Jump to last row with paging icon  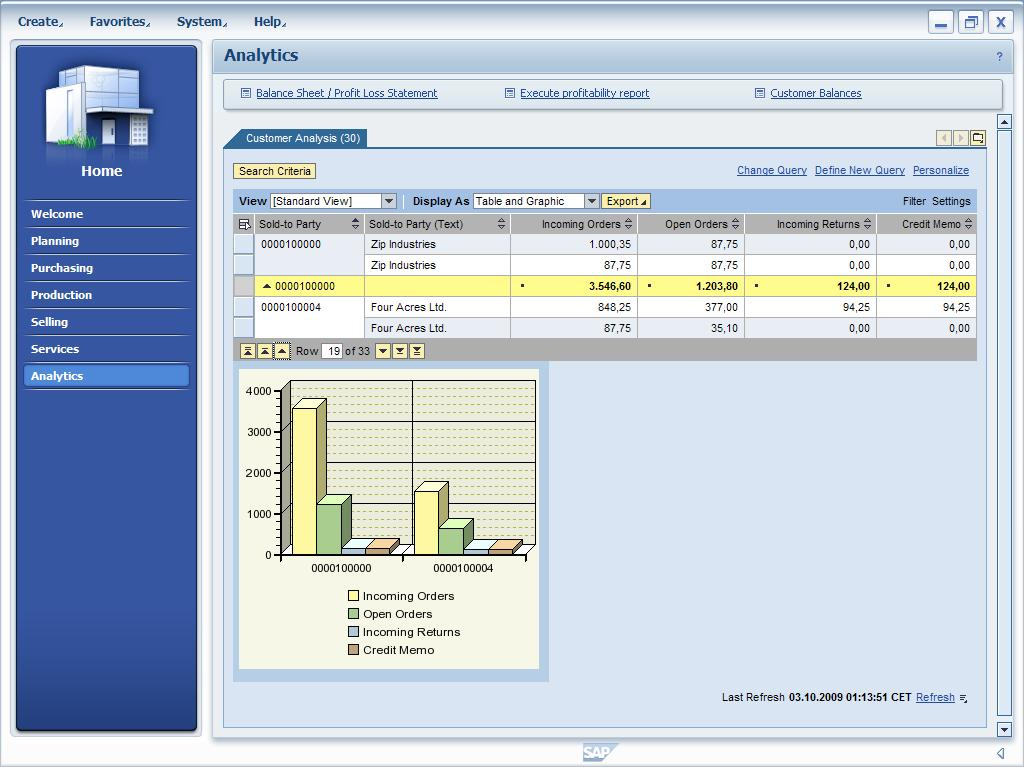pos(417,351)
